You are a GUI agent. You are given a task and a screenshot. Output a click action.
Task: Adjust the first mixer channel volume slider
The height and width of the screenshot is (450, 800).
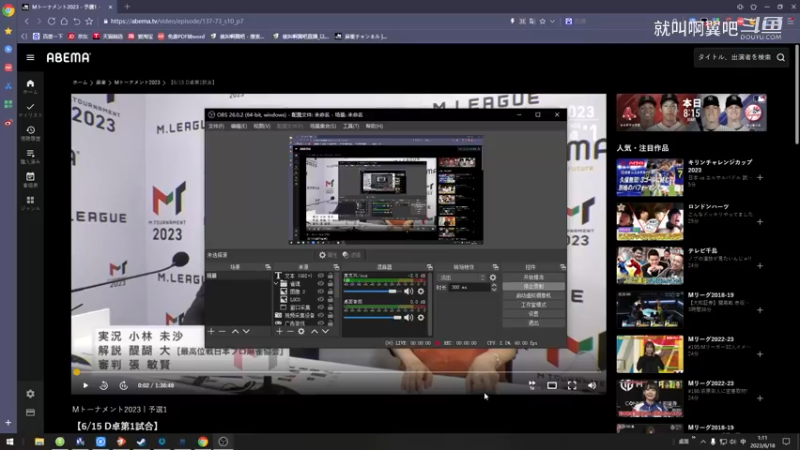[373, 291]
